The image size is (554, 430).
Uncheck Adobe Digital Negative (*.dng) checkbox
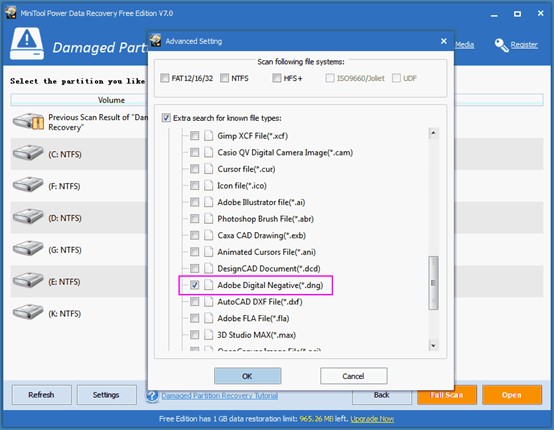pyautogui.click(x=194, y=285)
